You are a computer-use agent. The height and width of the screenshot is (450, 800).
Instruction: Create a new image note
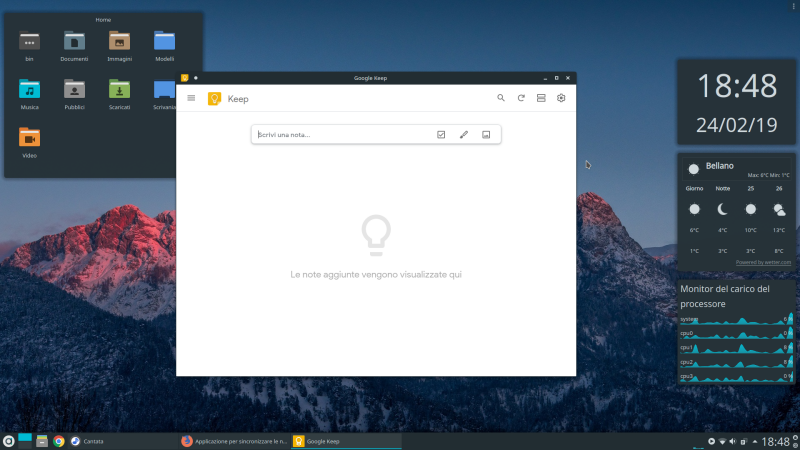tap(486, 135)
